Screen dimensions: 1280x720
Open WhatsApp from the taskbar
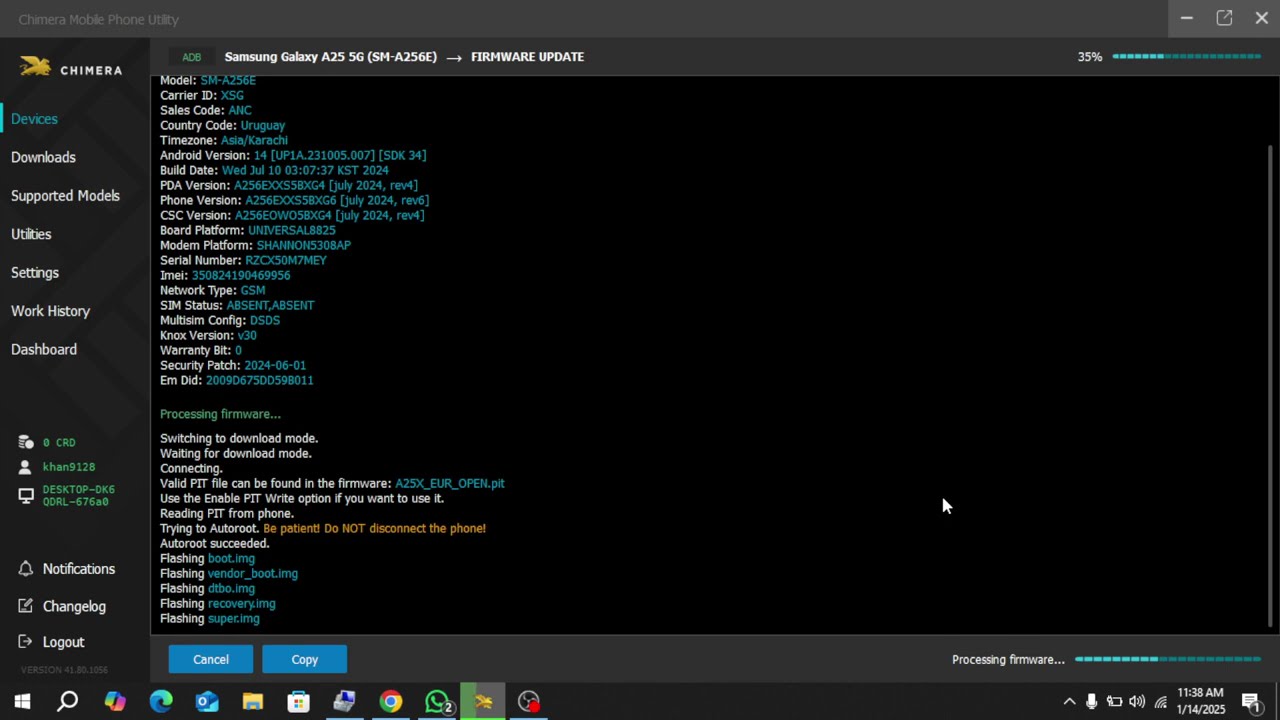(437, 702)
